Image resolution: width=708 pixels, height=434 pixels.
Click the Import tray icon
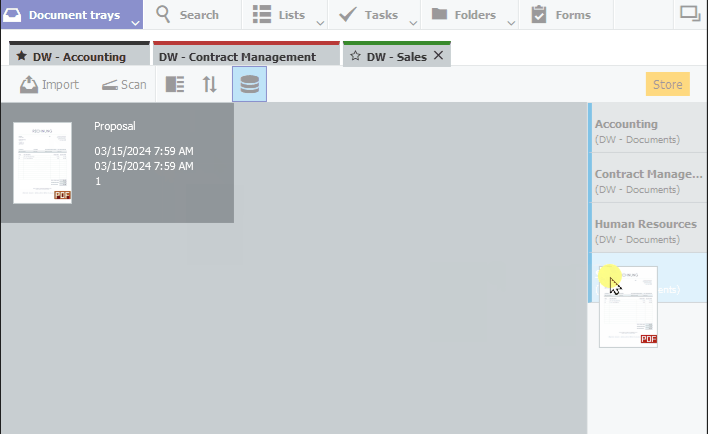[x=29, y=85]
